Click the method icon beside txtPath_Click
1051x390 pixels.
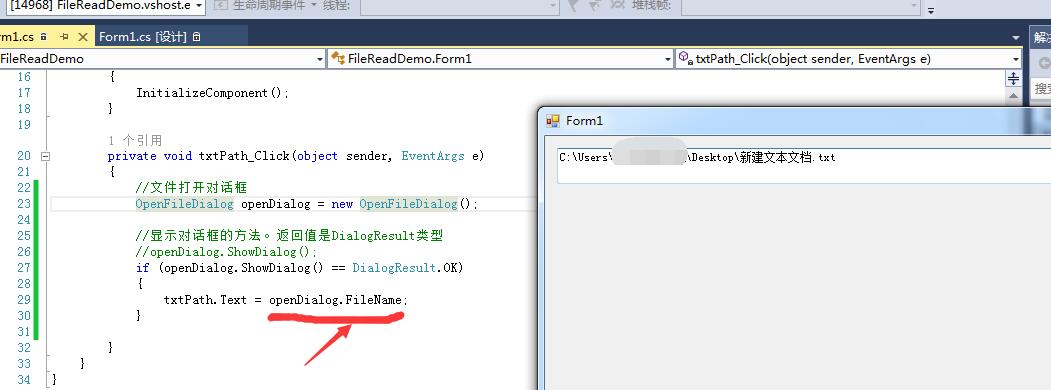click(x=685, y=58)
